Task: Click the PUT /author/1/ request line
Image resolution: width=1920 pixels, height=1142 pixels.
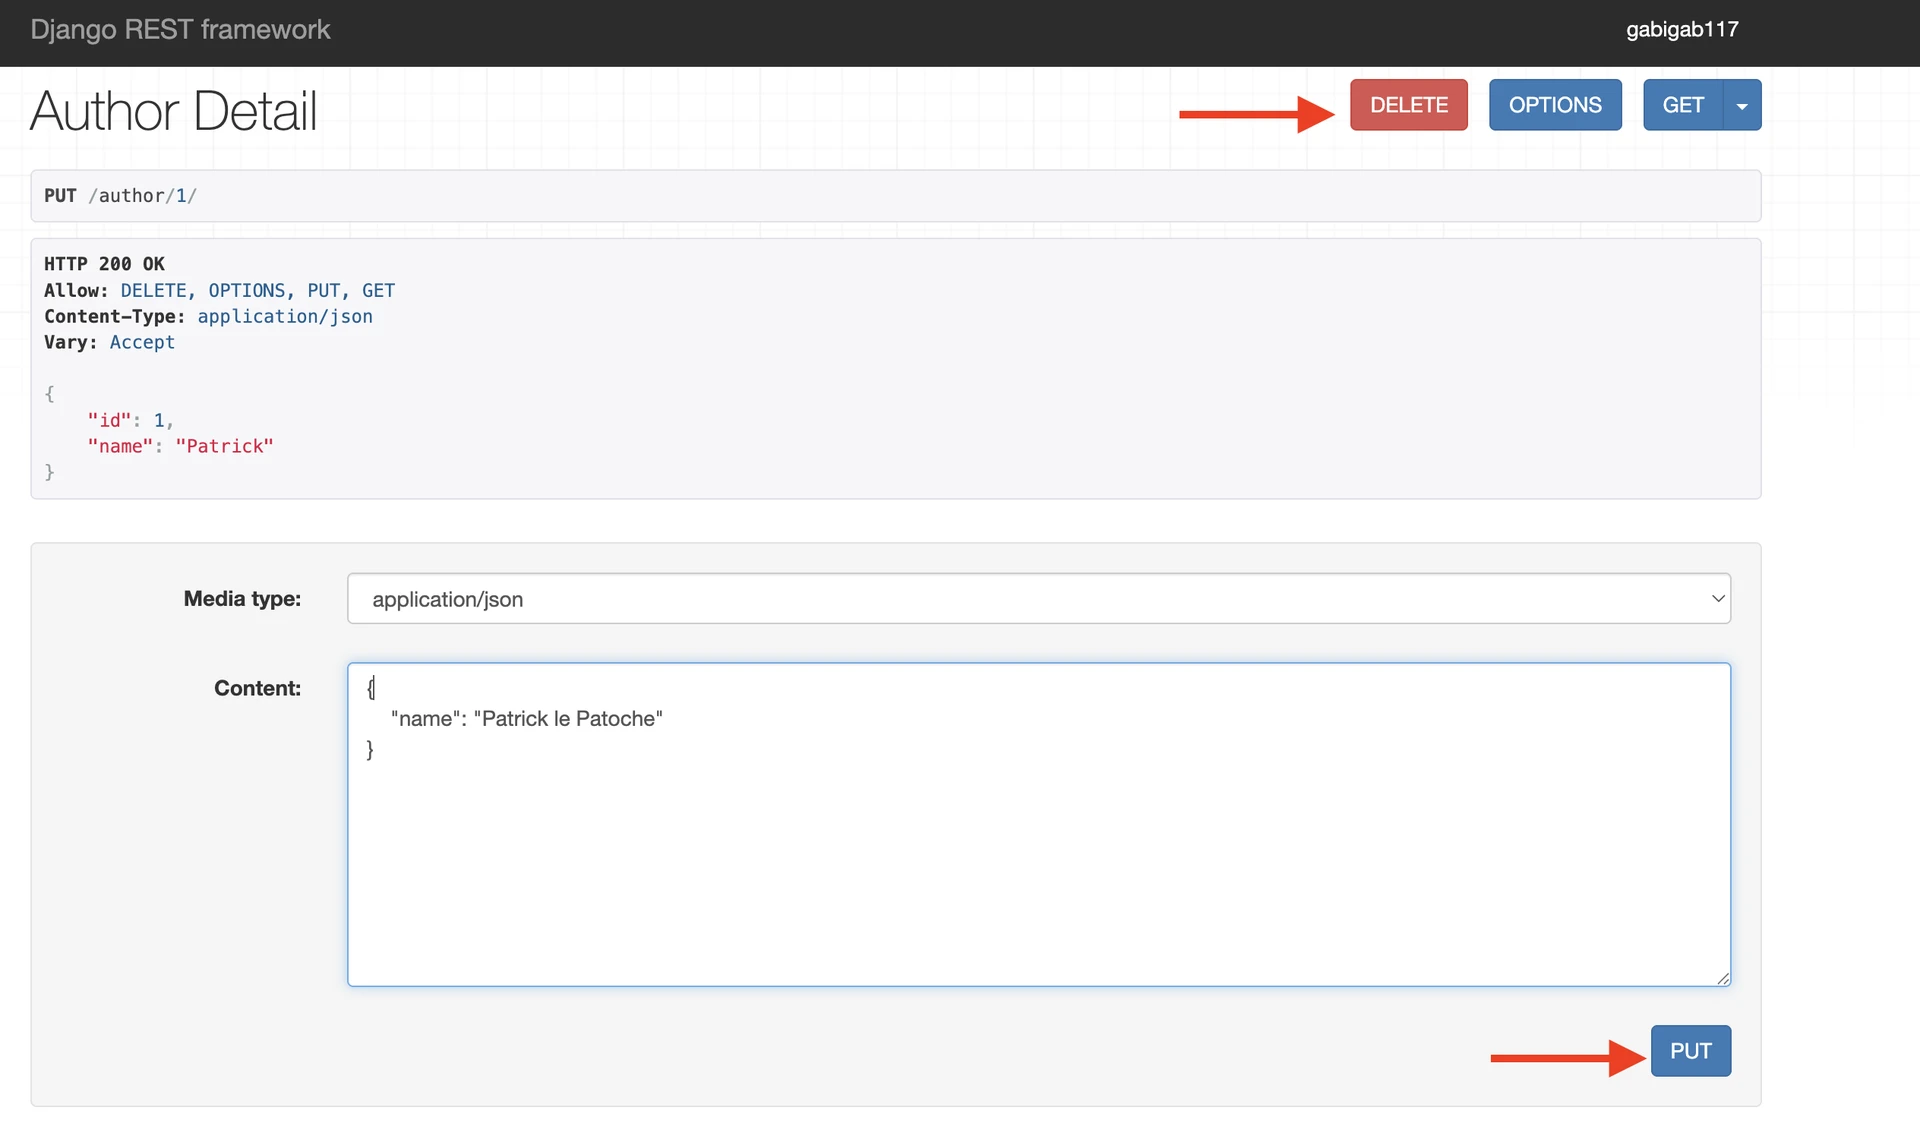Action: coord(120,196)
